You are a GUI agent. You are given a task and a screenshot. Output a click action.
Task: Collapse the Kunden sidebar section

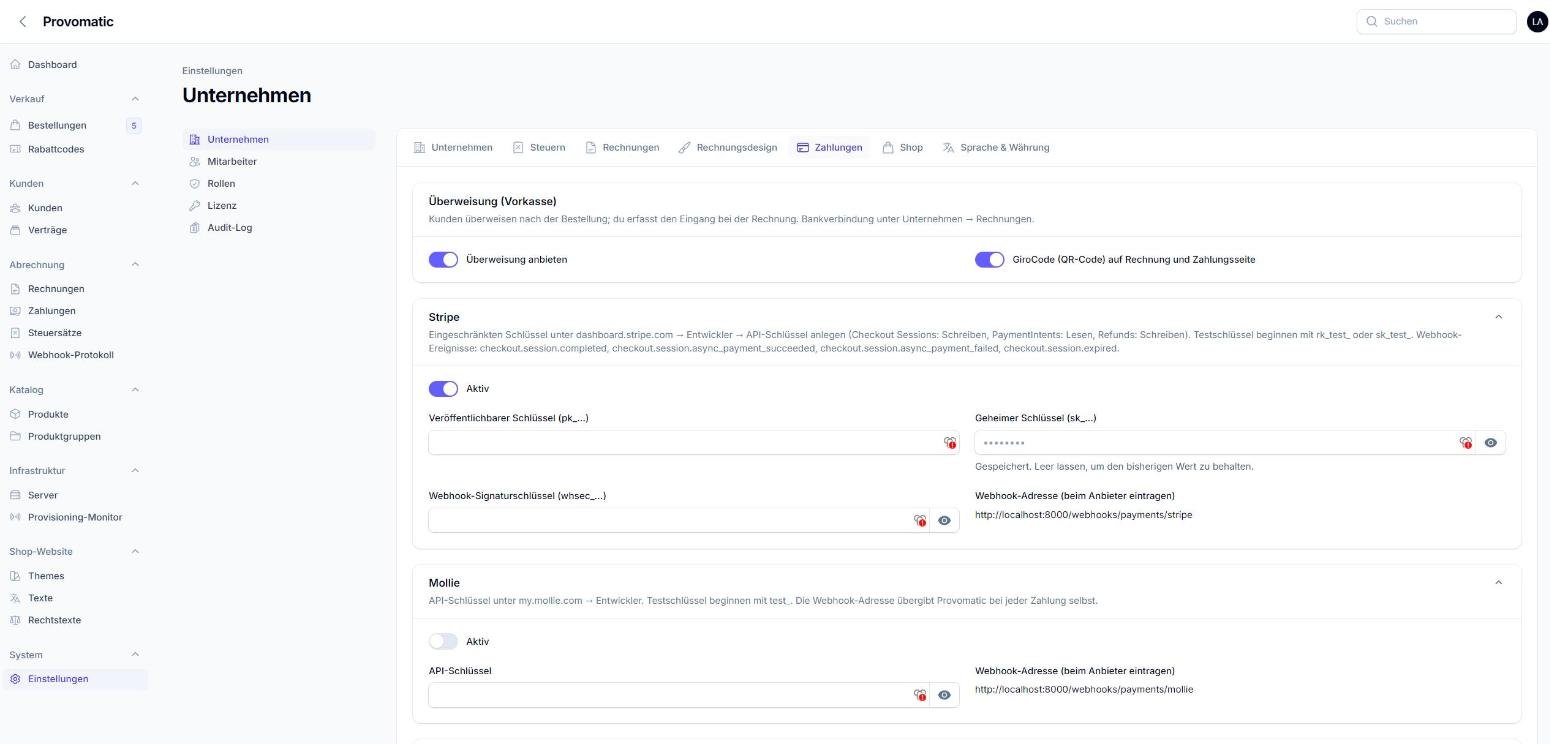135,184
